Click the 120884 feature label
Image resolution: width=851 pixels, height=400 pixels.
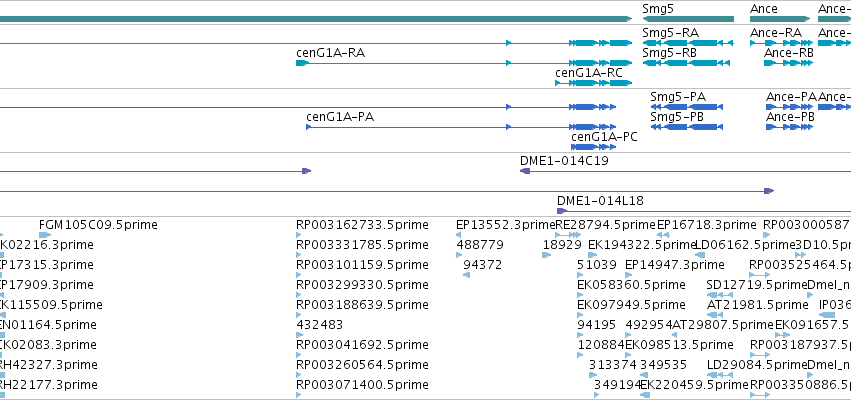[x=601, y=345]
